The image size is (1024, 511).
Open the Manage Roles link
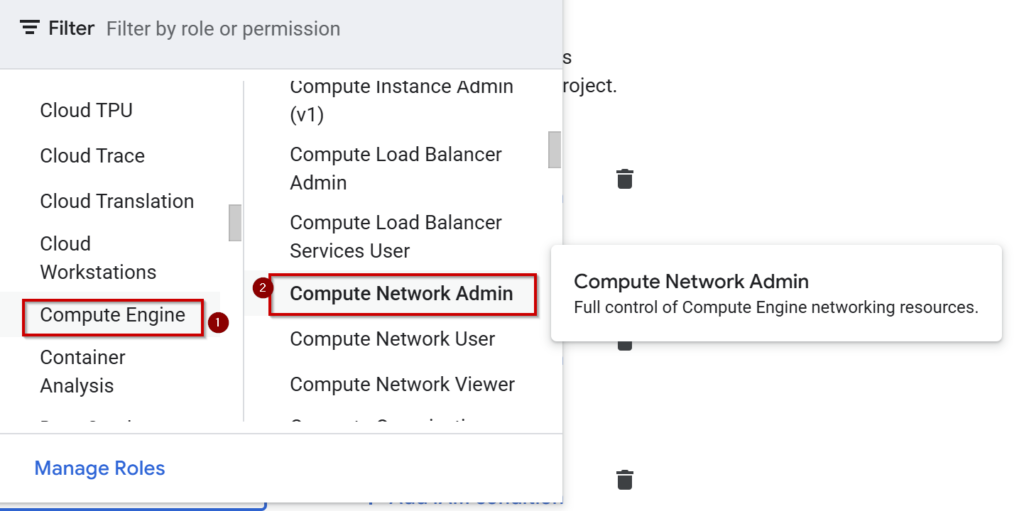100,469
